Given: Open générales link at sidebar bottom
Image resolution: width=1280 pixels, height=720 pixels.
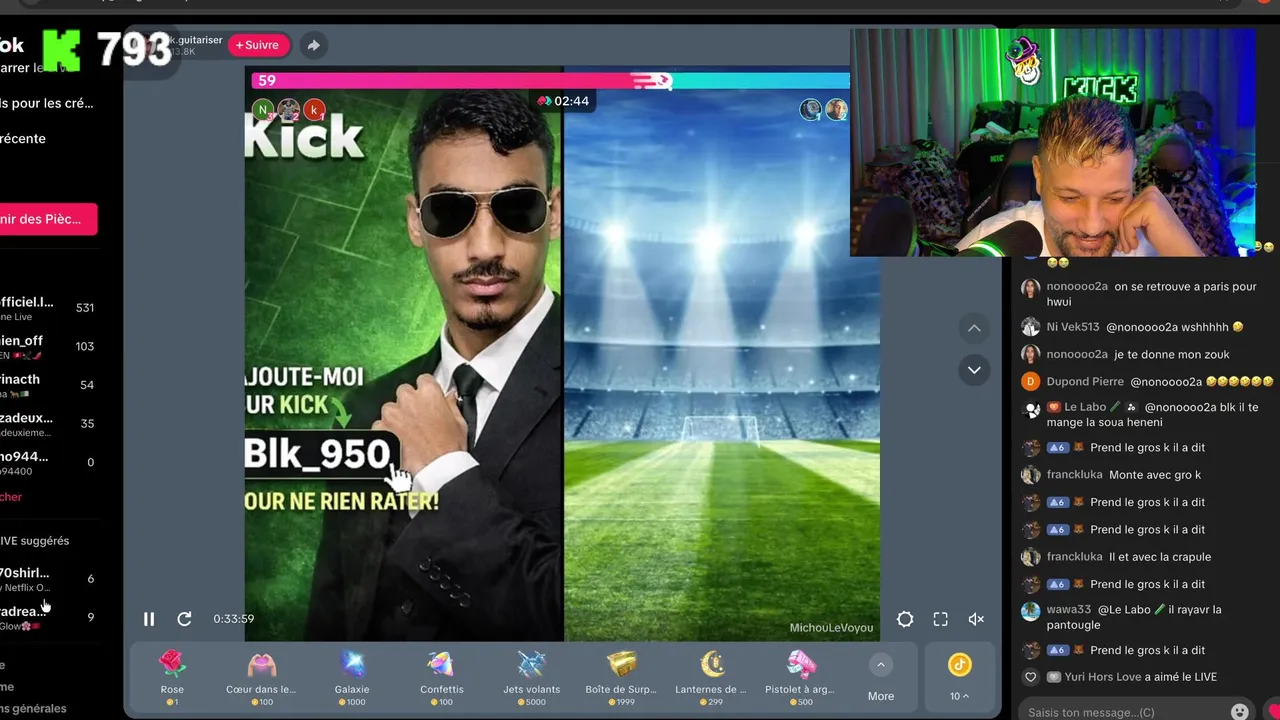Looking at the screenshot, I should [33, 709].
